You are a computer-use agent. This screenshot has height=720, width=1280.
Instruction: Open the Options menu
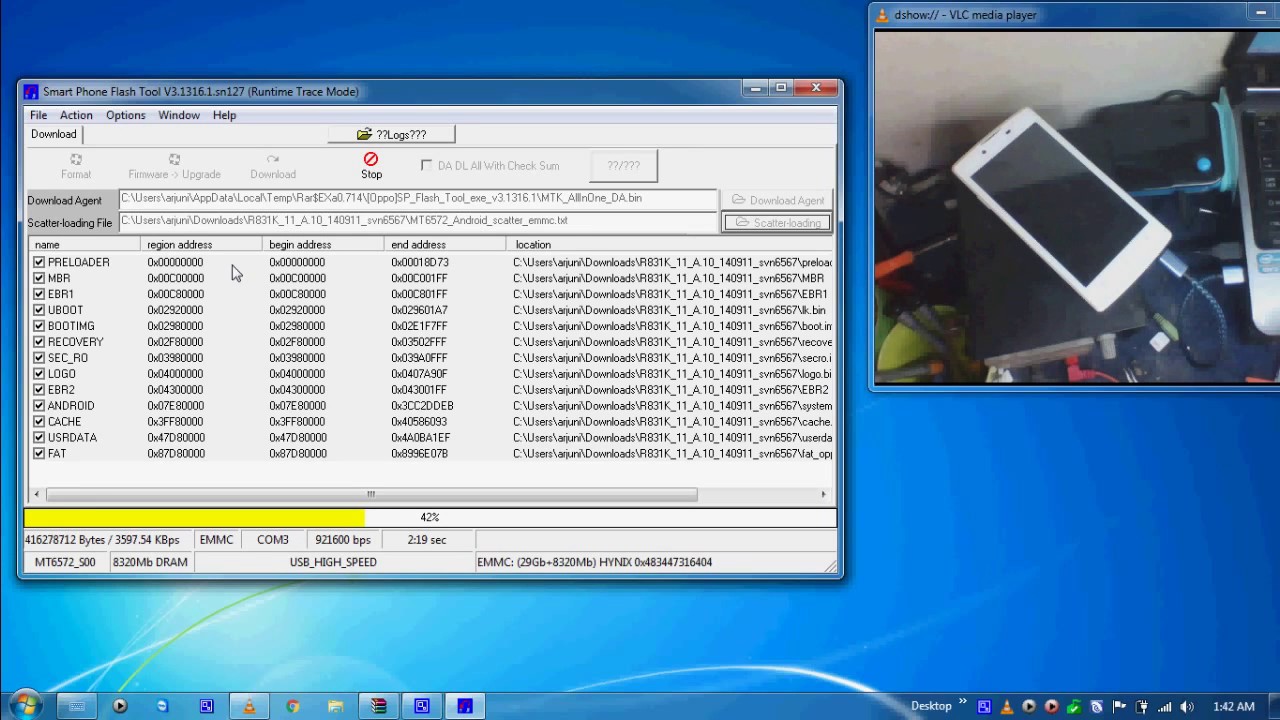click(x=126, y=115)
